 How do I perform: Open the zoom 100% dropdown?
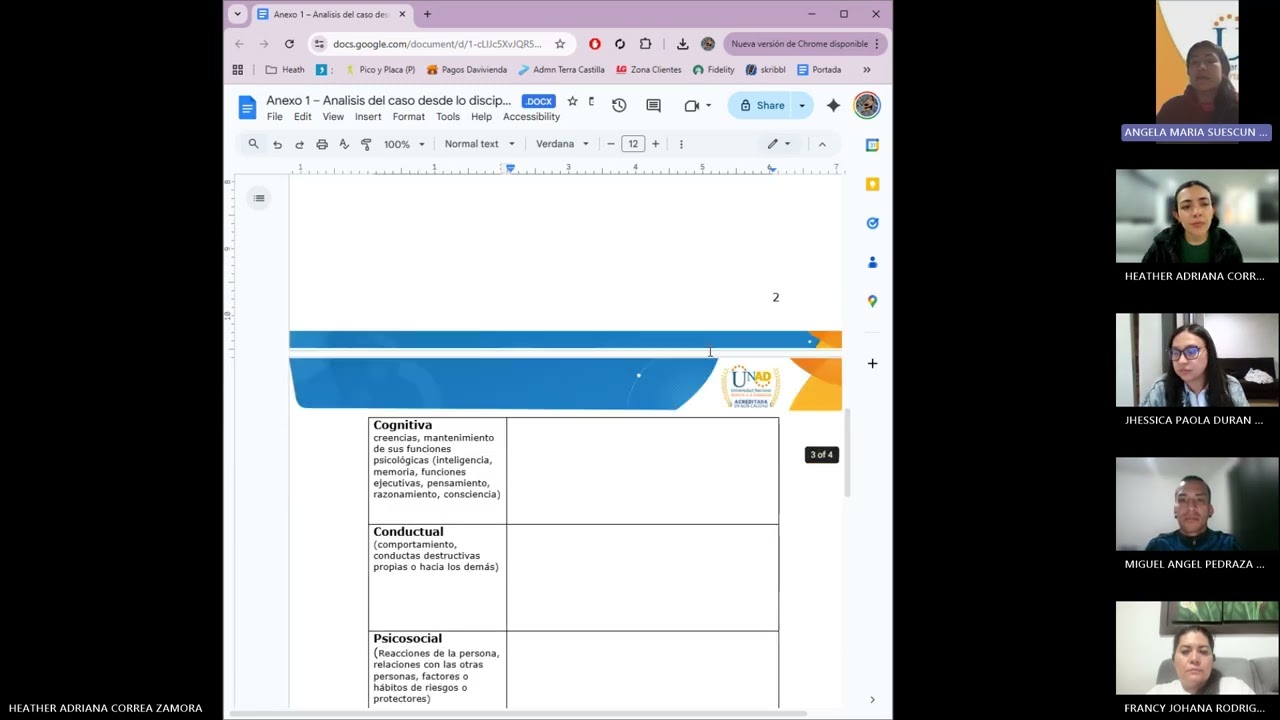(404, 144)
